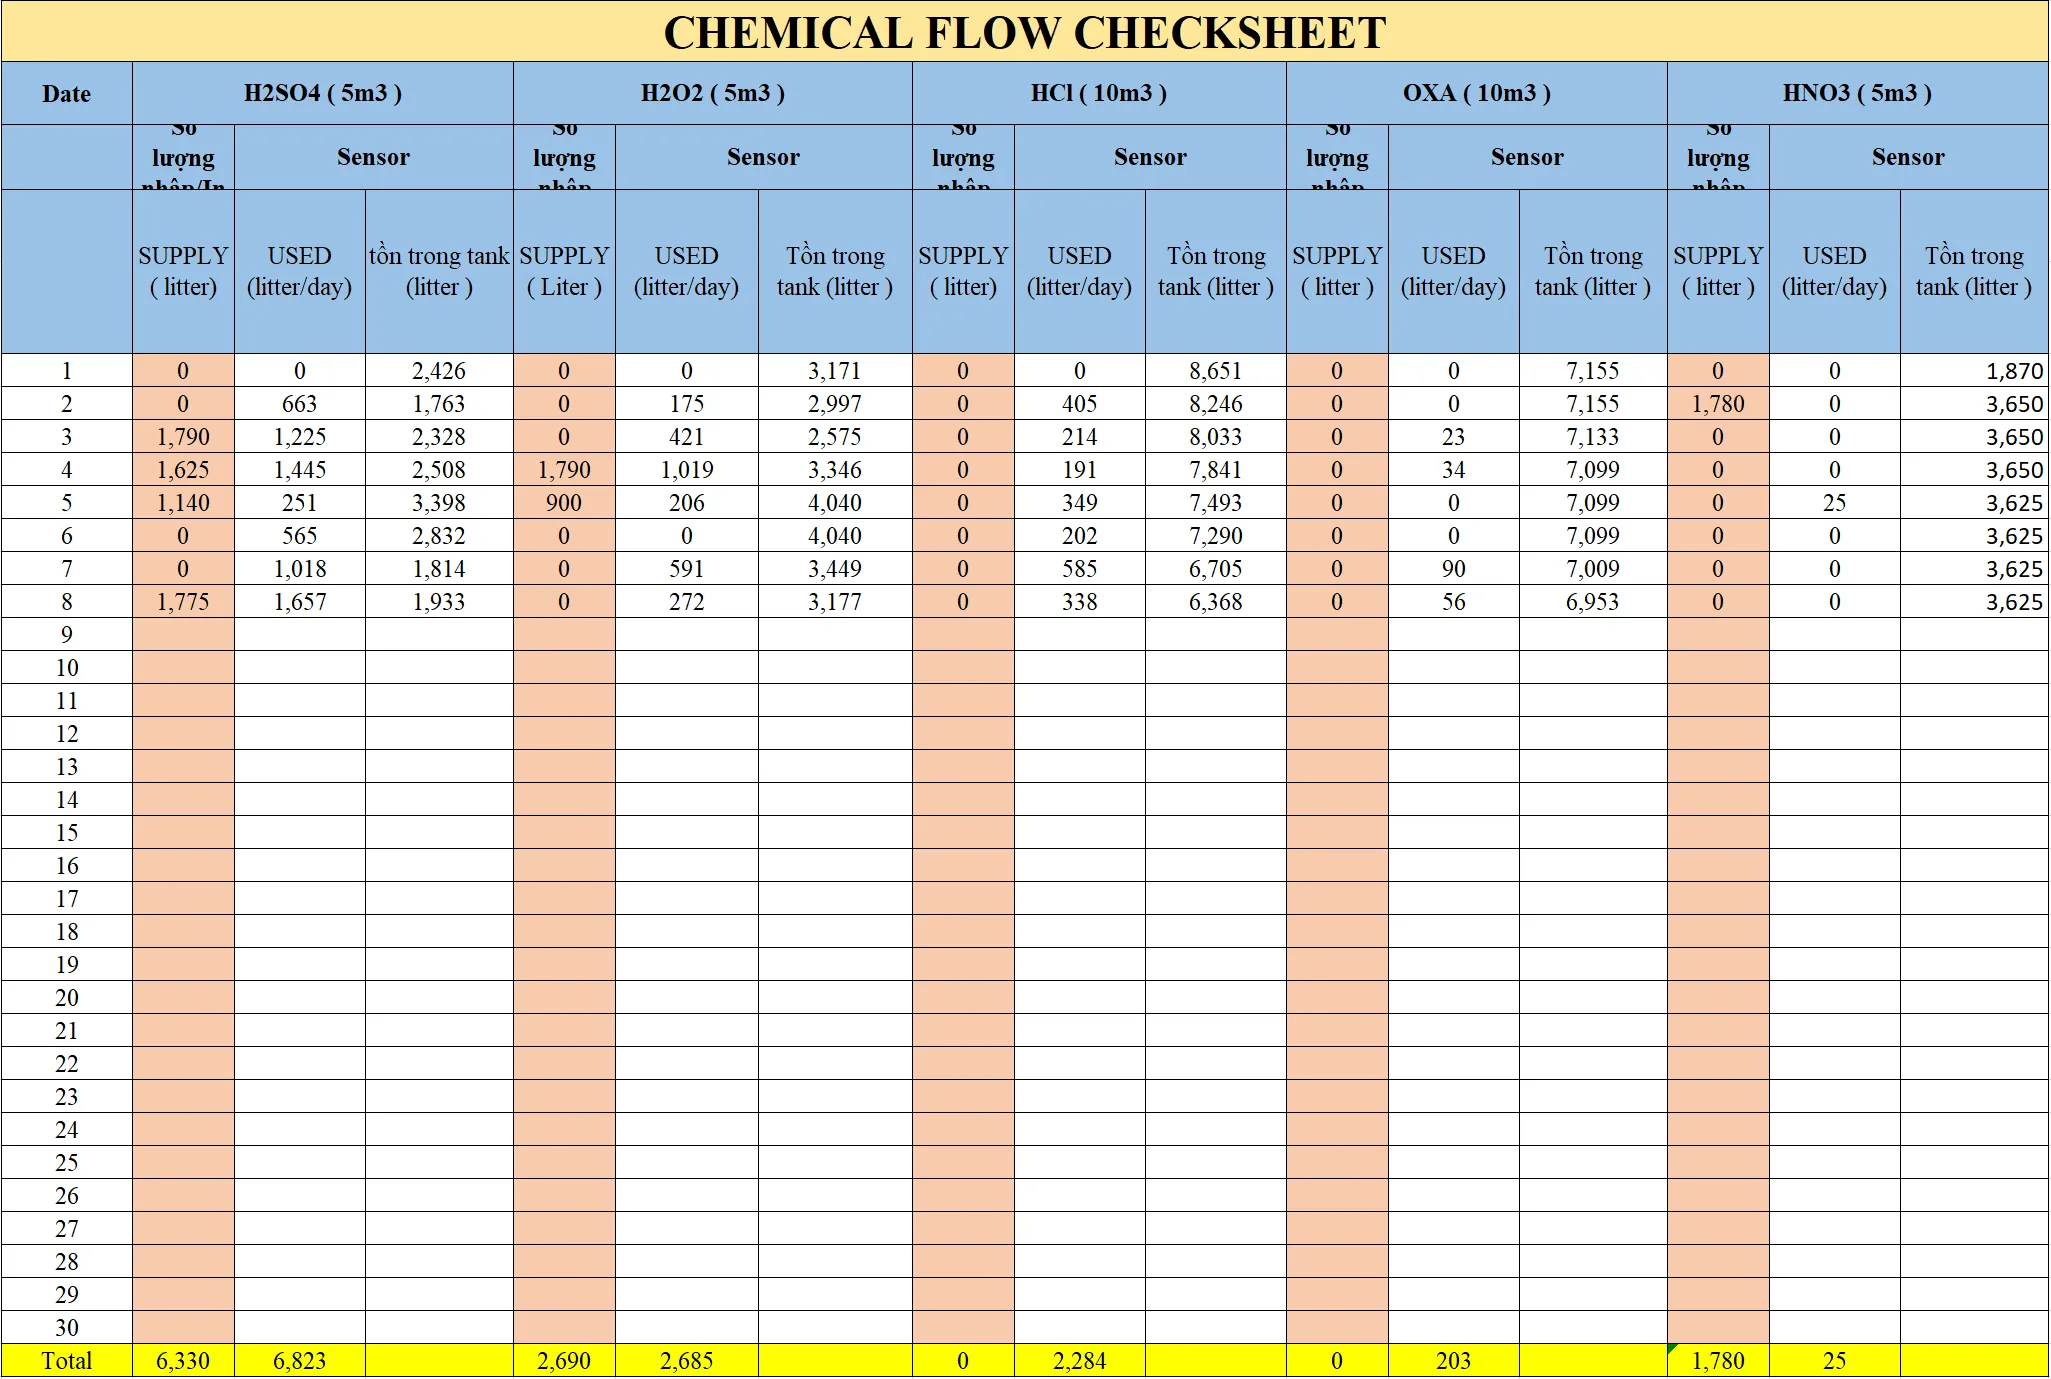The width and height of the screenshot is (2051, 1379).
Task: Click the 2,832 cell
Action: (439, 536)
